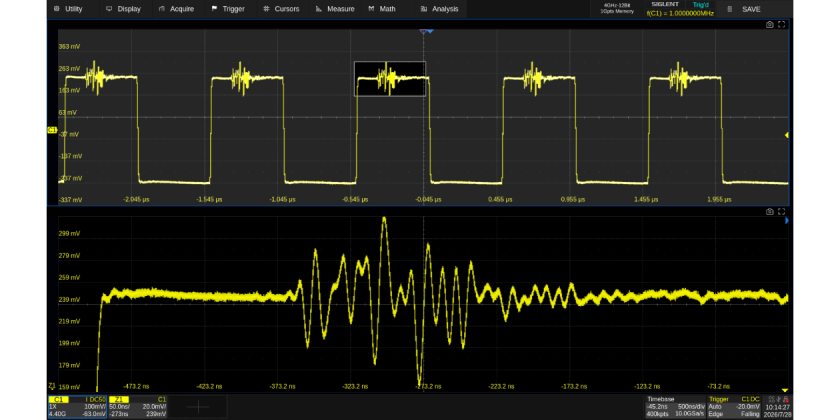Open the Z1 zoom descriptor box
This screenshot has height=420, width=840.
click(x=138, y=407)
